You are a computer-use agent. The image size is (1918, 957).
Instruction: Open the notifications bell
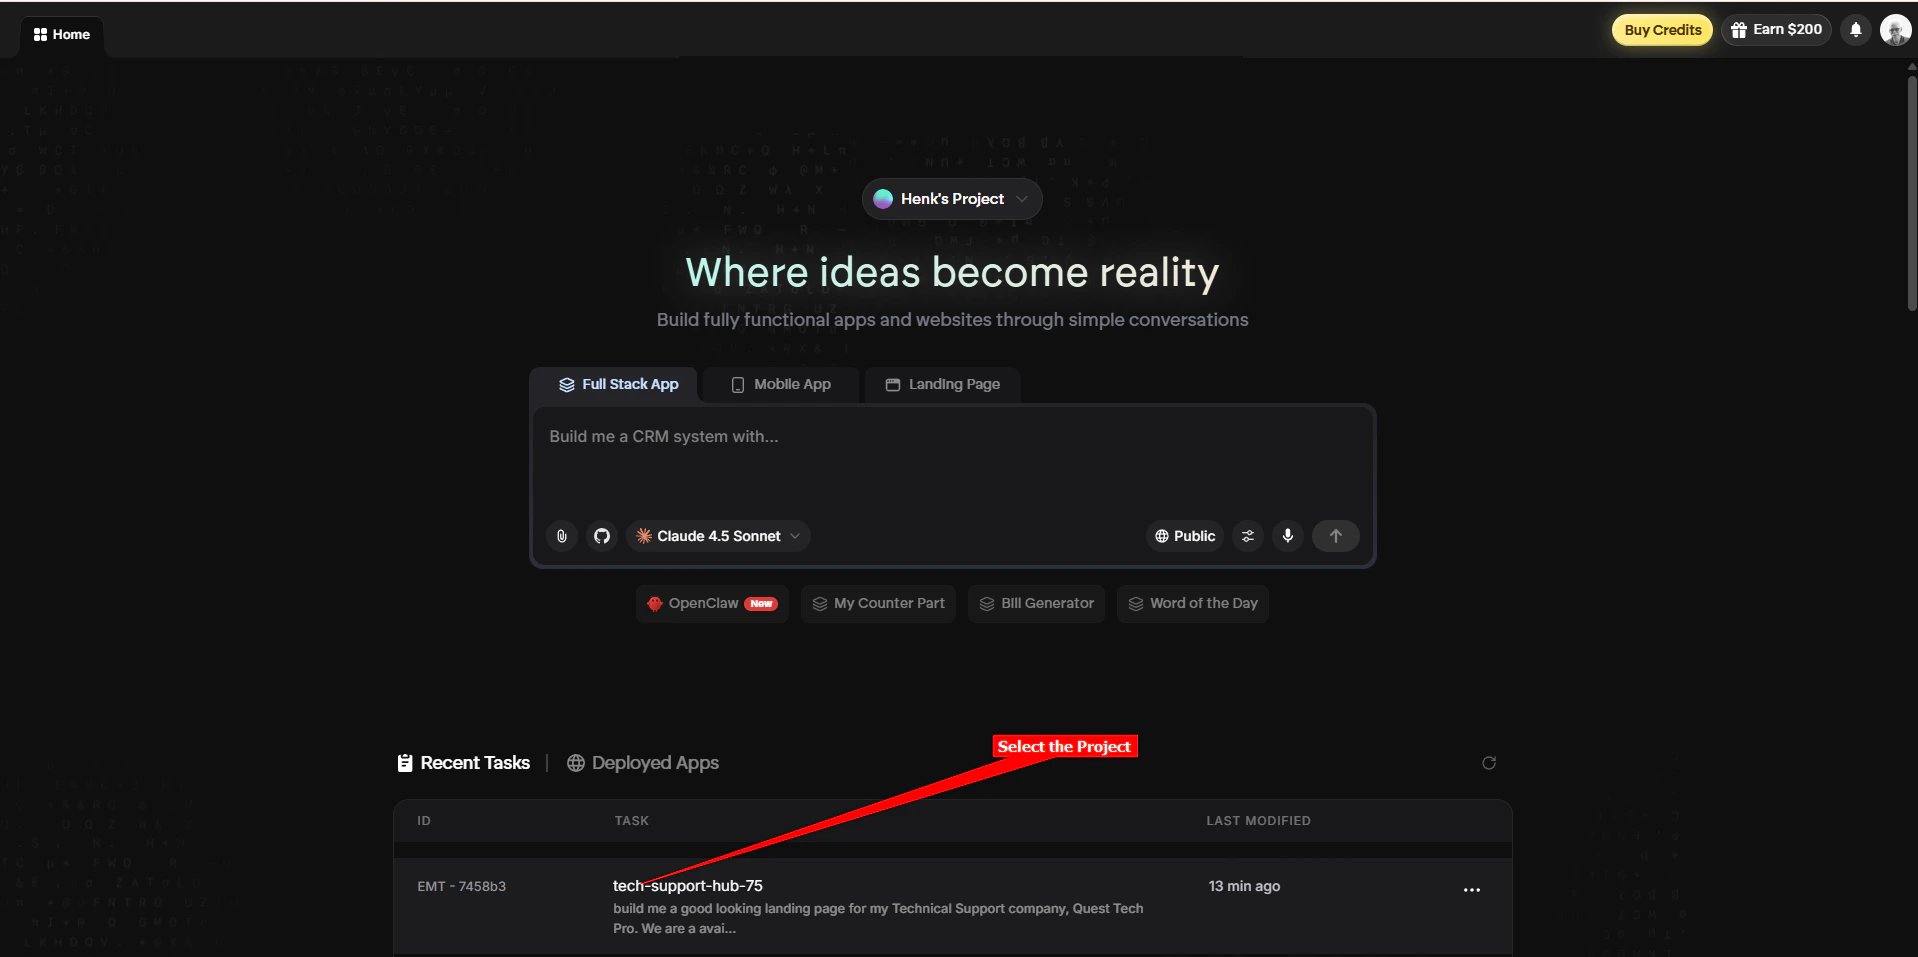1855,30
